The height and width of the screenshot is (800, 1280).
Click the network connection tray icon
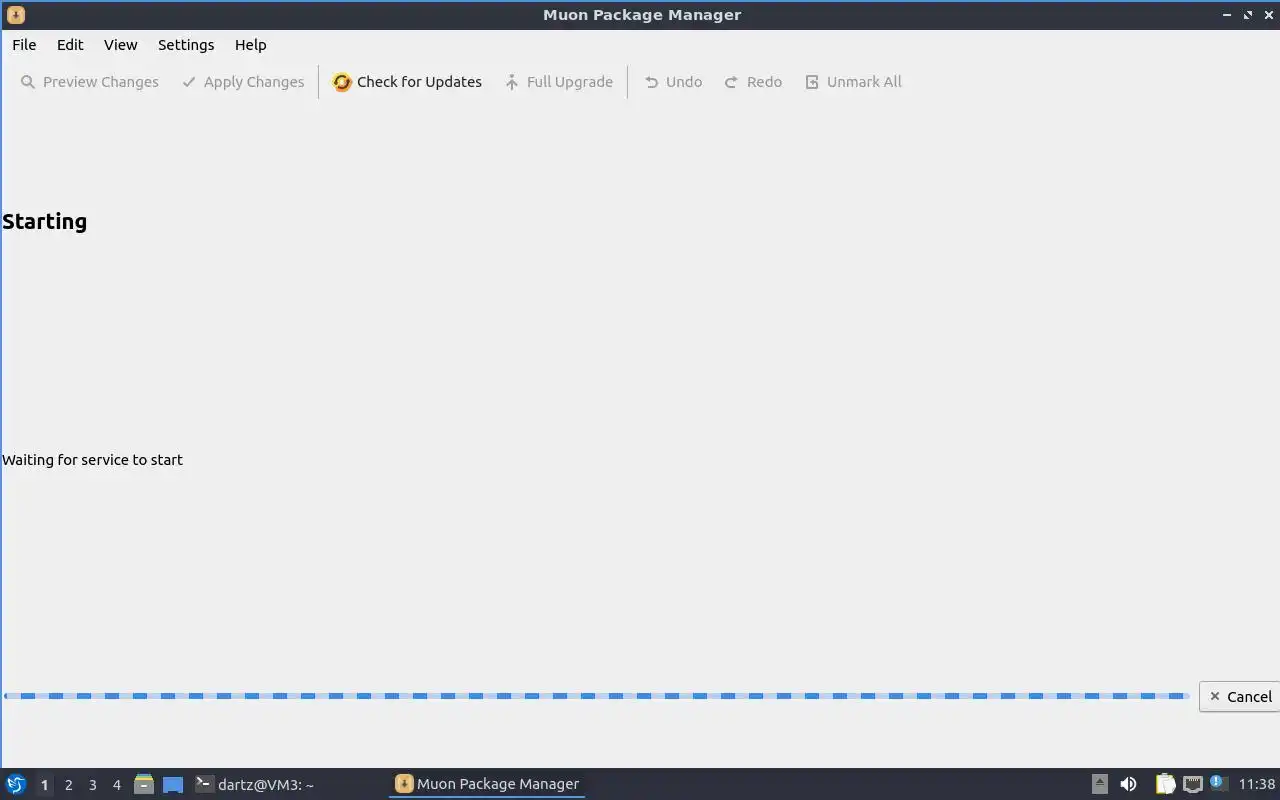coord(1193,784)
